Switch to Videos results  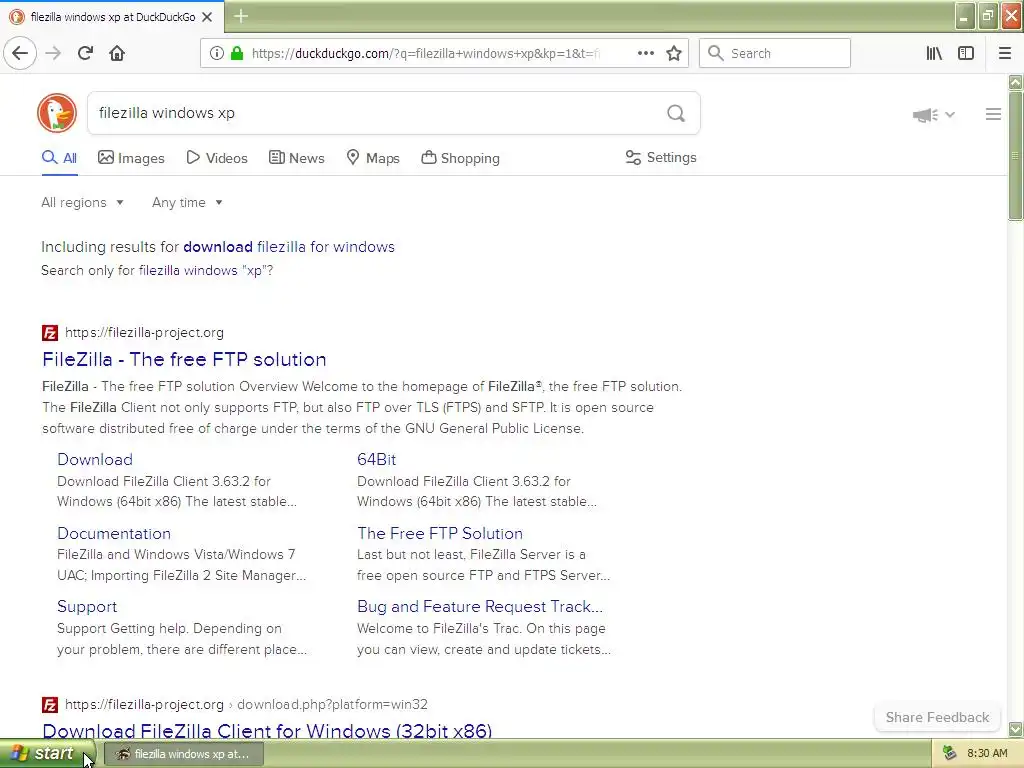coord(217,158)
